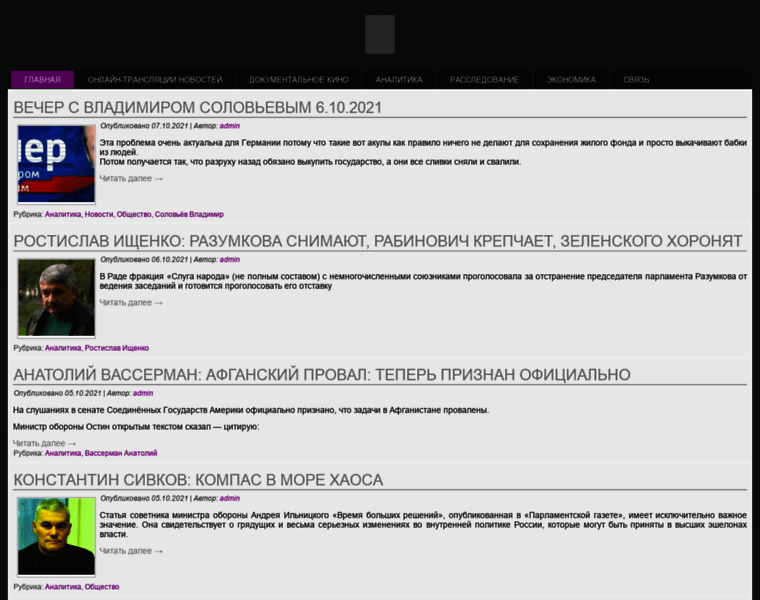Open the Соловьёв Владимир category link
Viewport: 760px width, 600px height.
[x=189, y=214]
